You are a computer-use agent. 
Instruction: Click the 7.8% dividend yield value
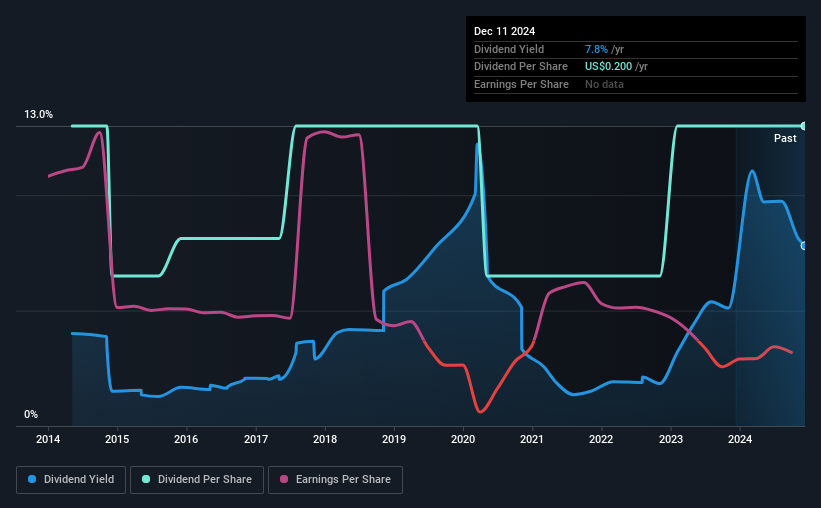[596, 49]
